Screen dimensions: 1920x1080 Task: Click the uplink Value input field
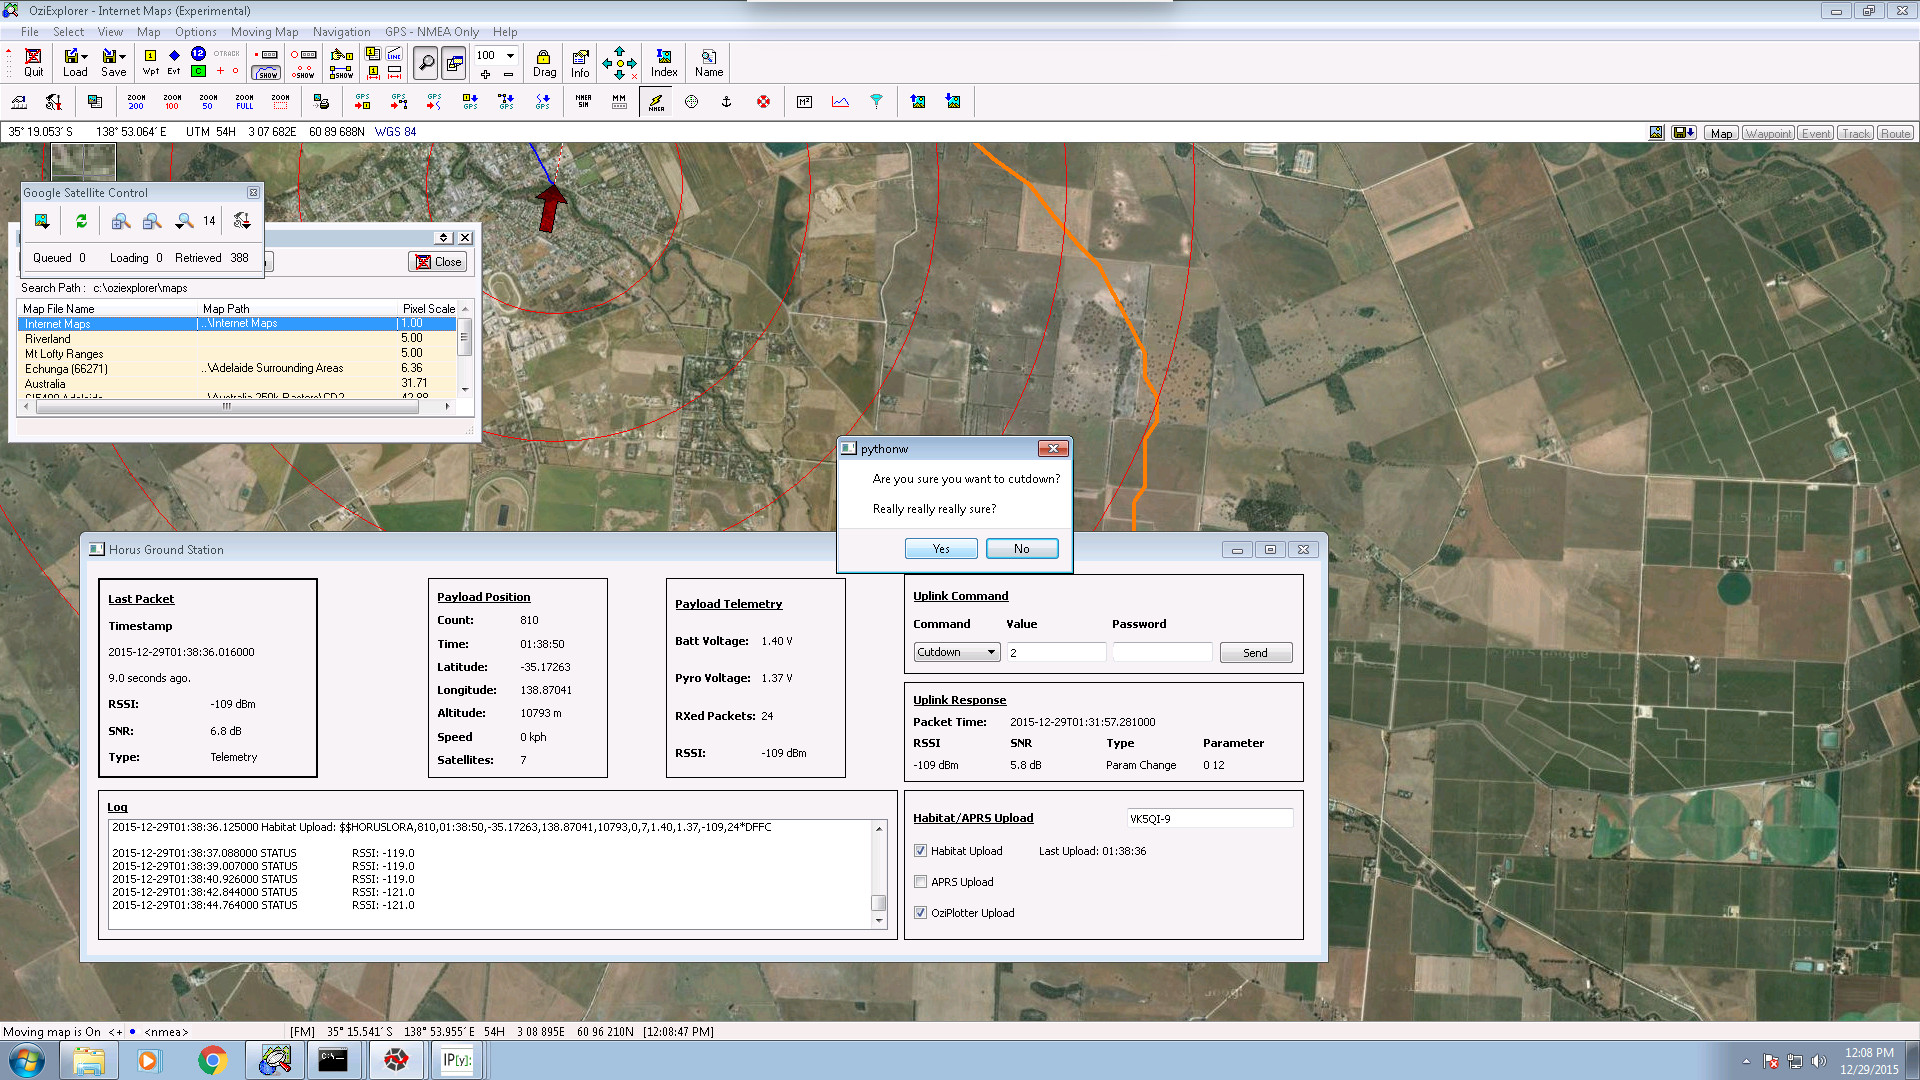(x=1056, y=652)
